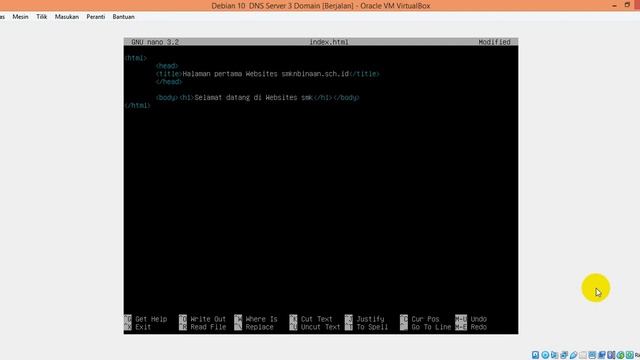Click the 'GNU nano 3.2' header text

point(155,42)
